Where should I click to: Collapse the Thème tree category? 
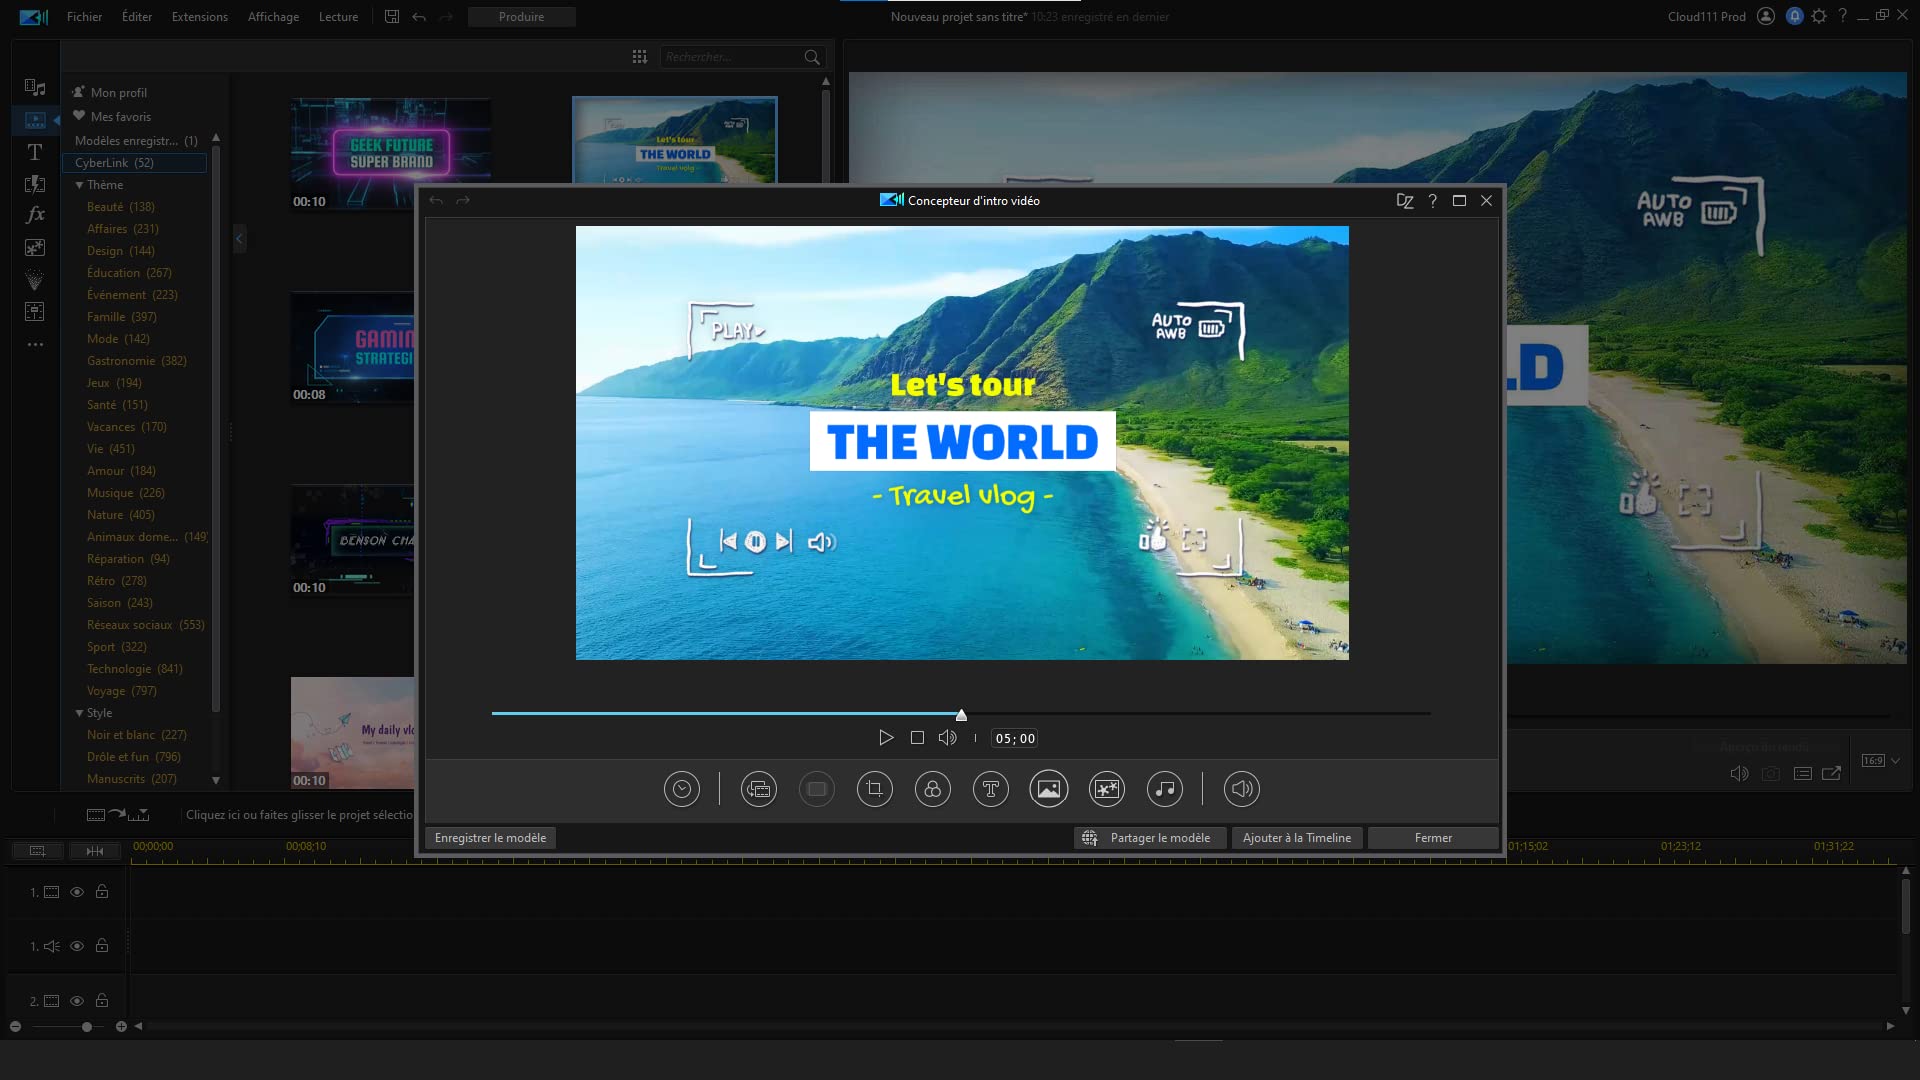pos(79,185)
